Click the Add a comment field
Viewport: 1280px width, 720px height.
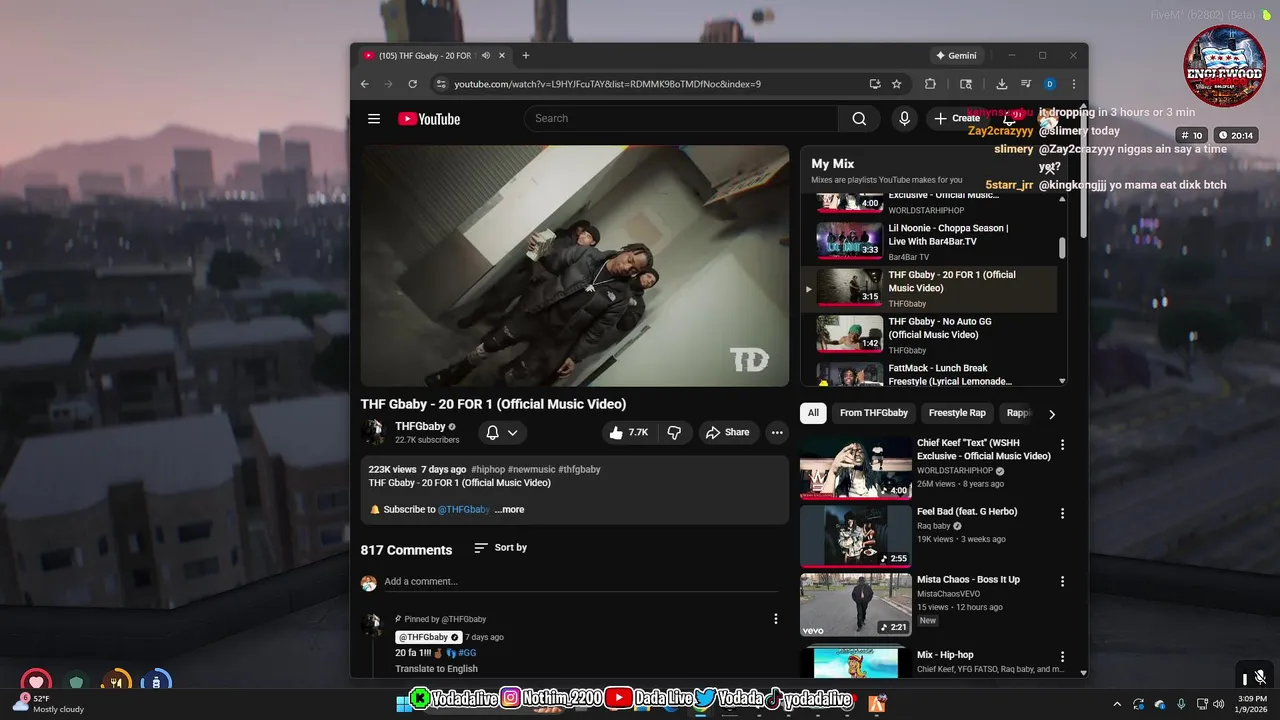pos(581,582)
